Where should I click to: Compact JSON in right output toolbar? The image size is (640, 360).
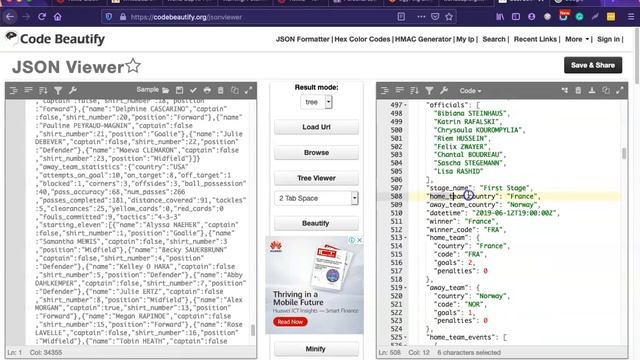coord(399,90)
